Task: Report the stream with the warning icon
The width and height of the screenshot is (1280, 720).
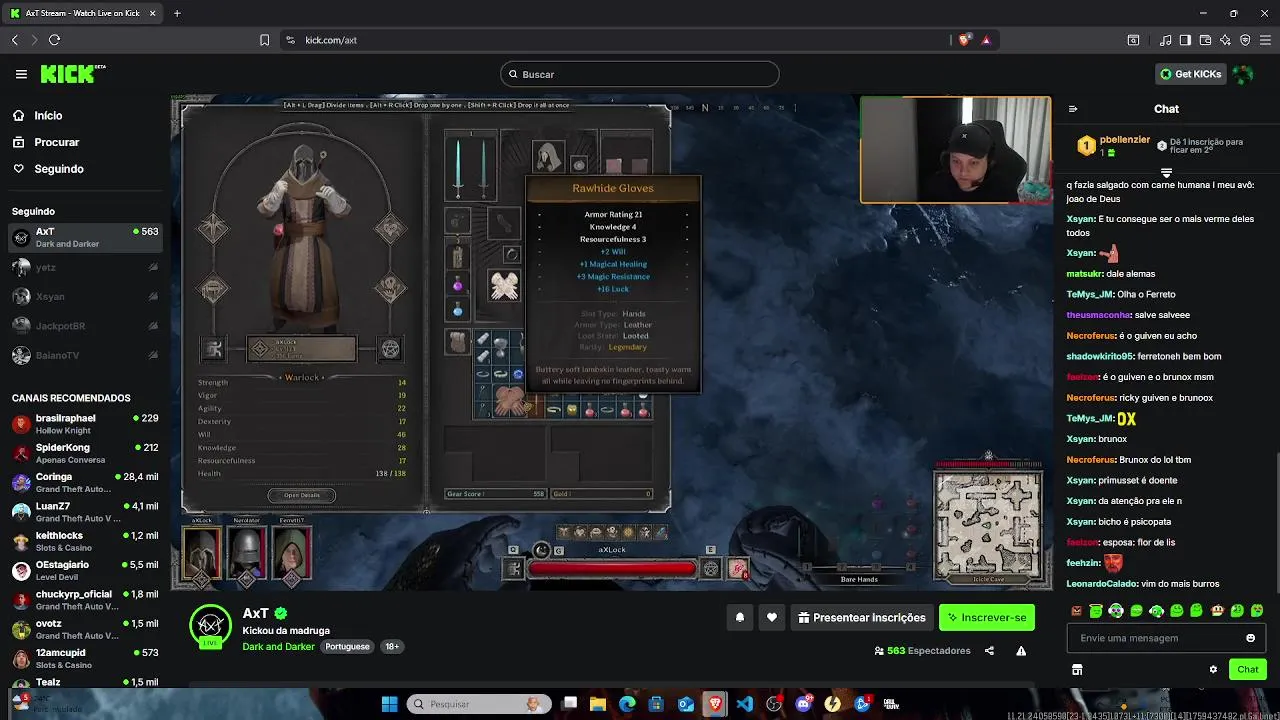Action: point(1021,650)
